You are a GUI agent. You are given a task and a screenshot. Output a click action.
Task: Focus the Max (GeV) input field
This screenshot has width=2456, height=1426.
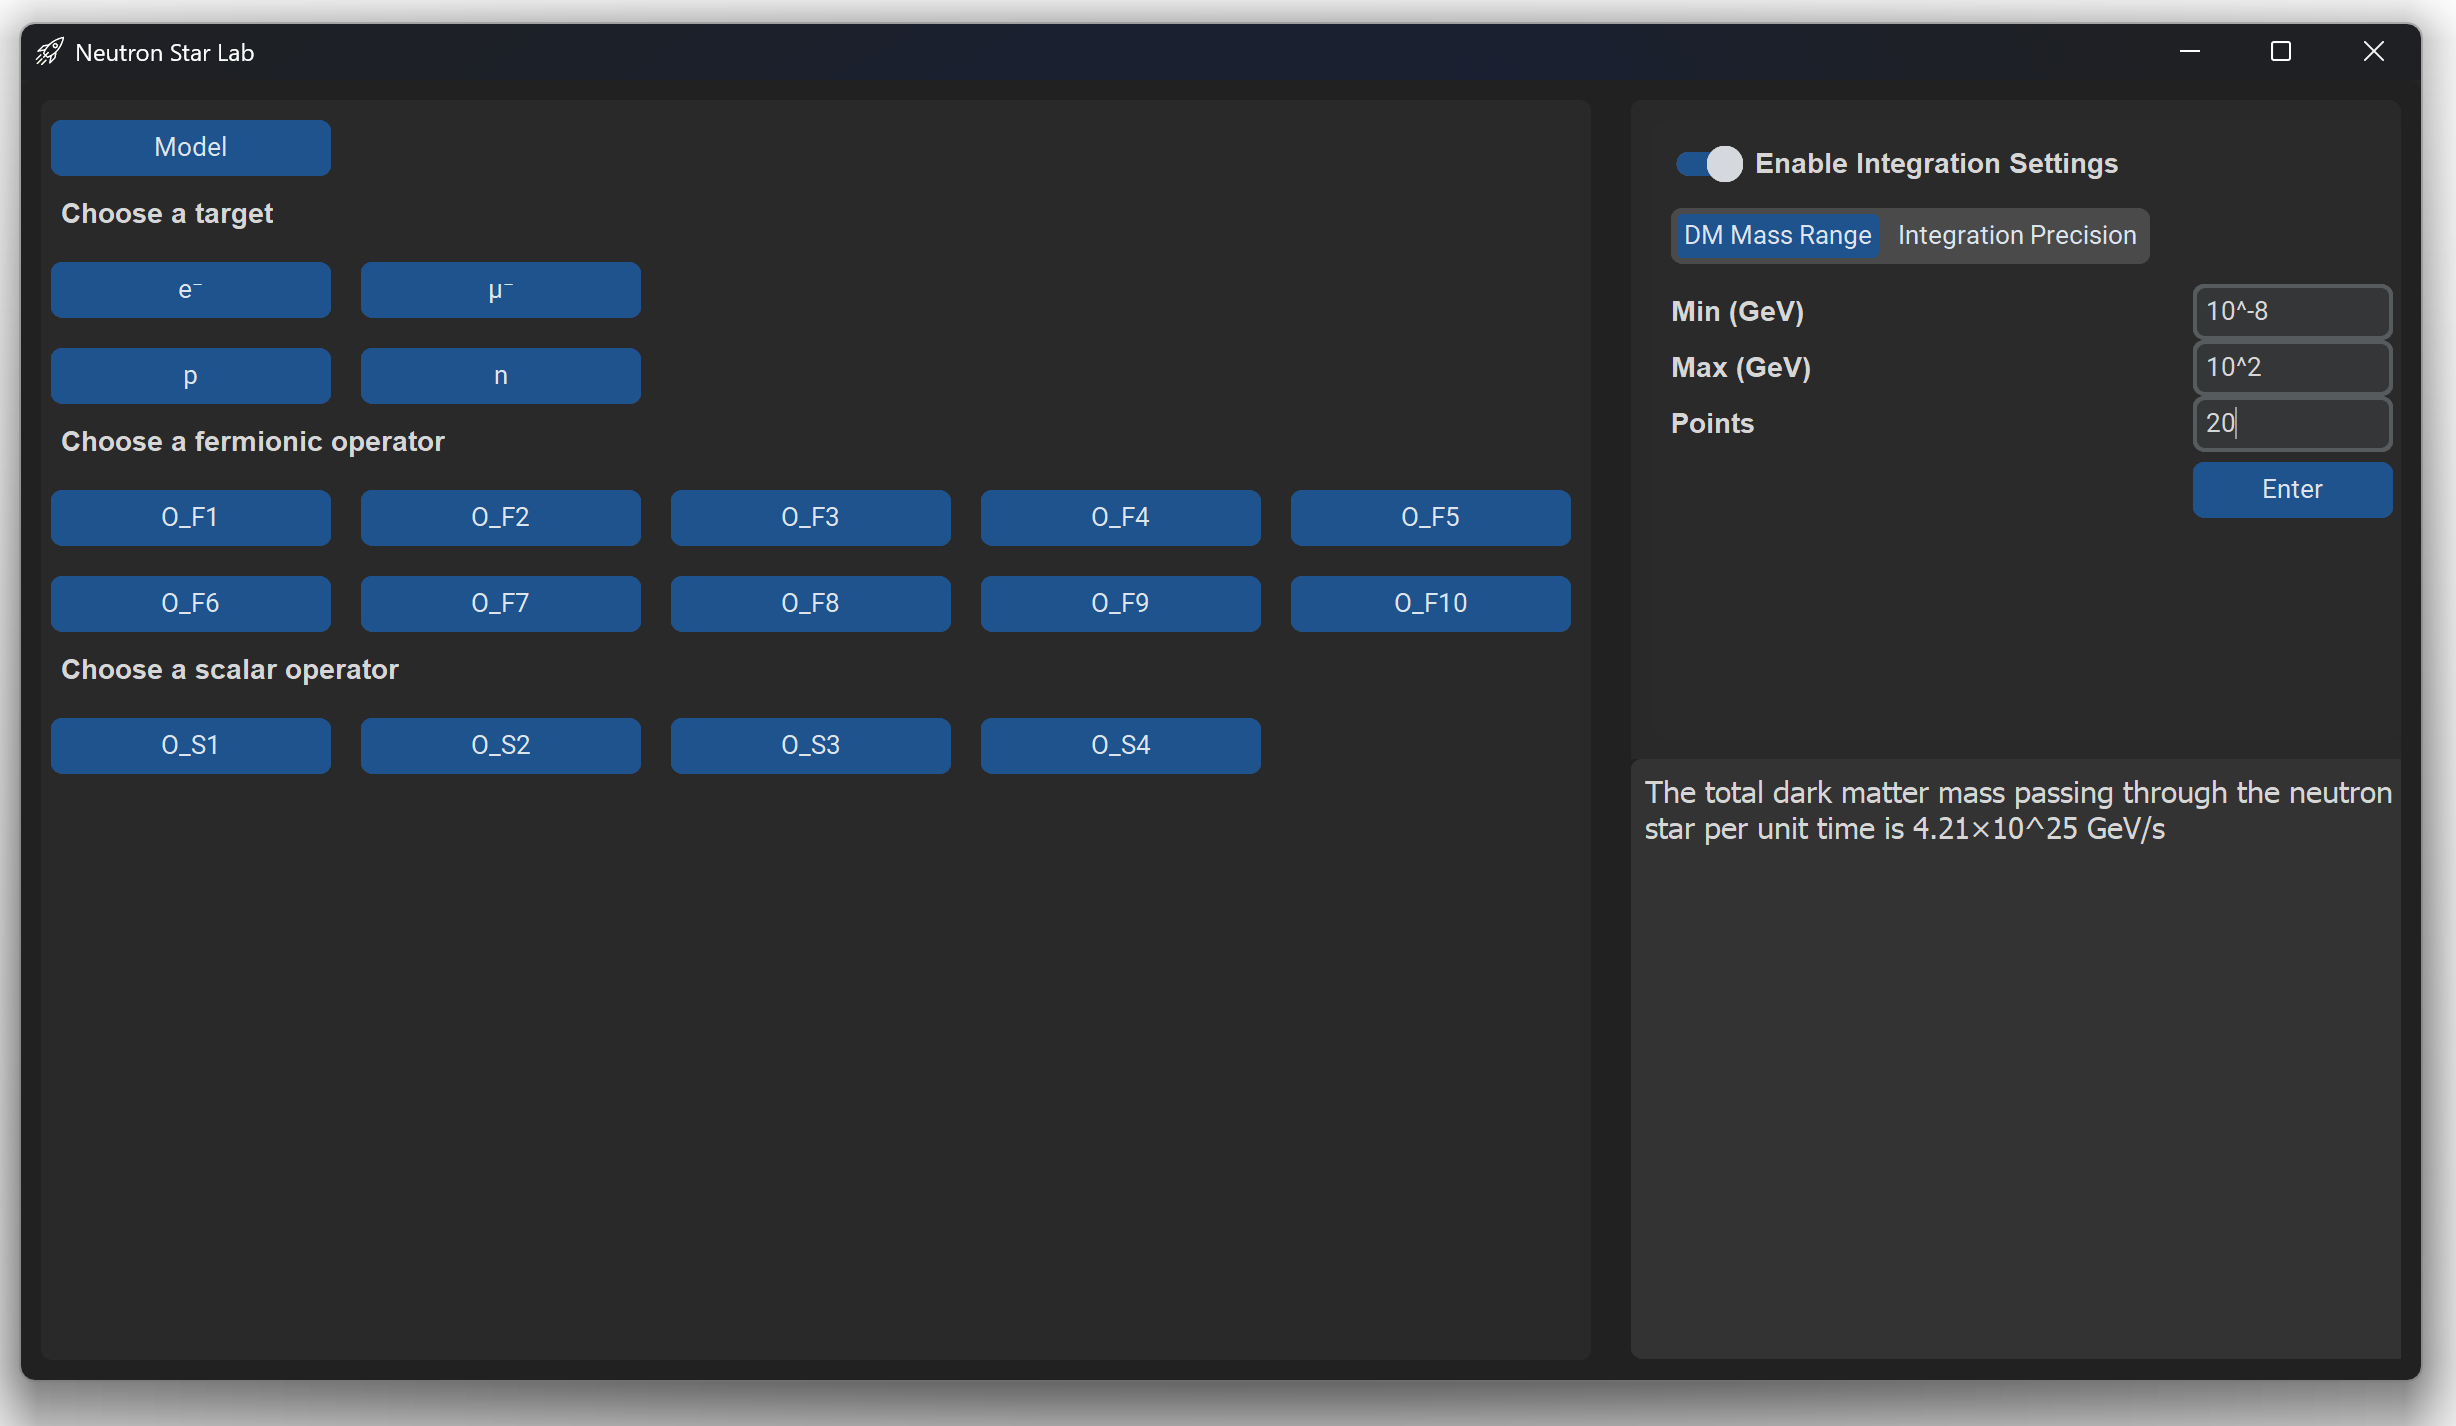click(2292, 368)
